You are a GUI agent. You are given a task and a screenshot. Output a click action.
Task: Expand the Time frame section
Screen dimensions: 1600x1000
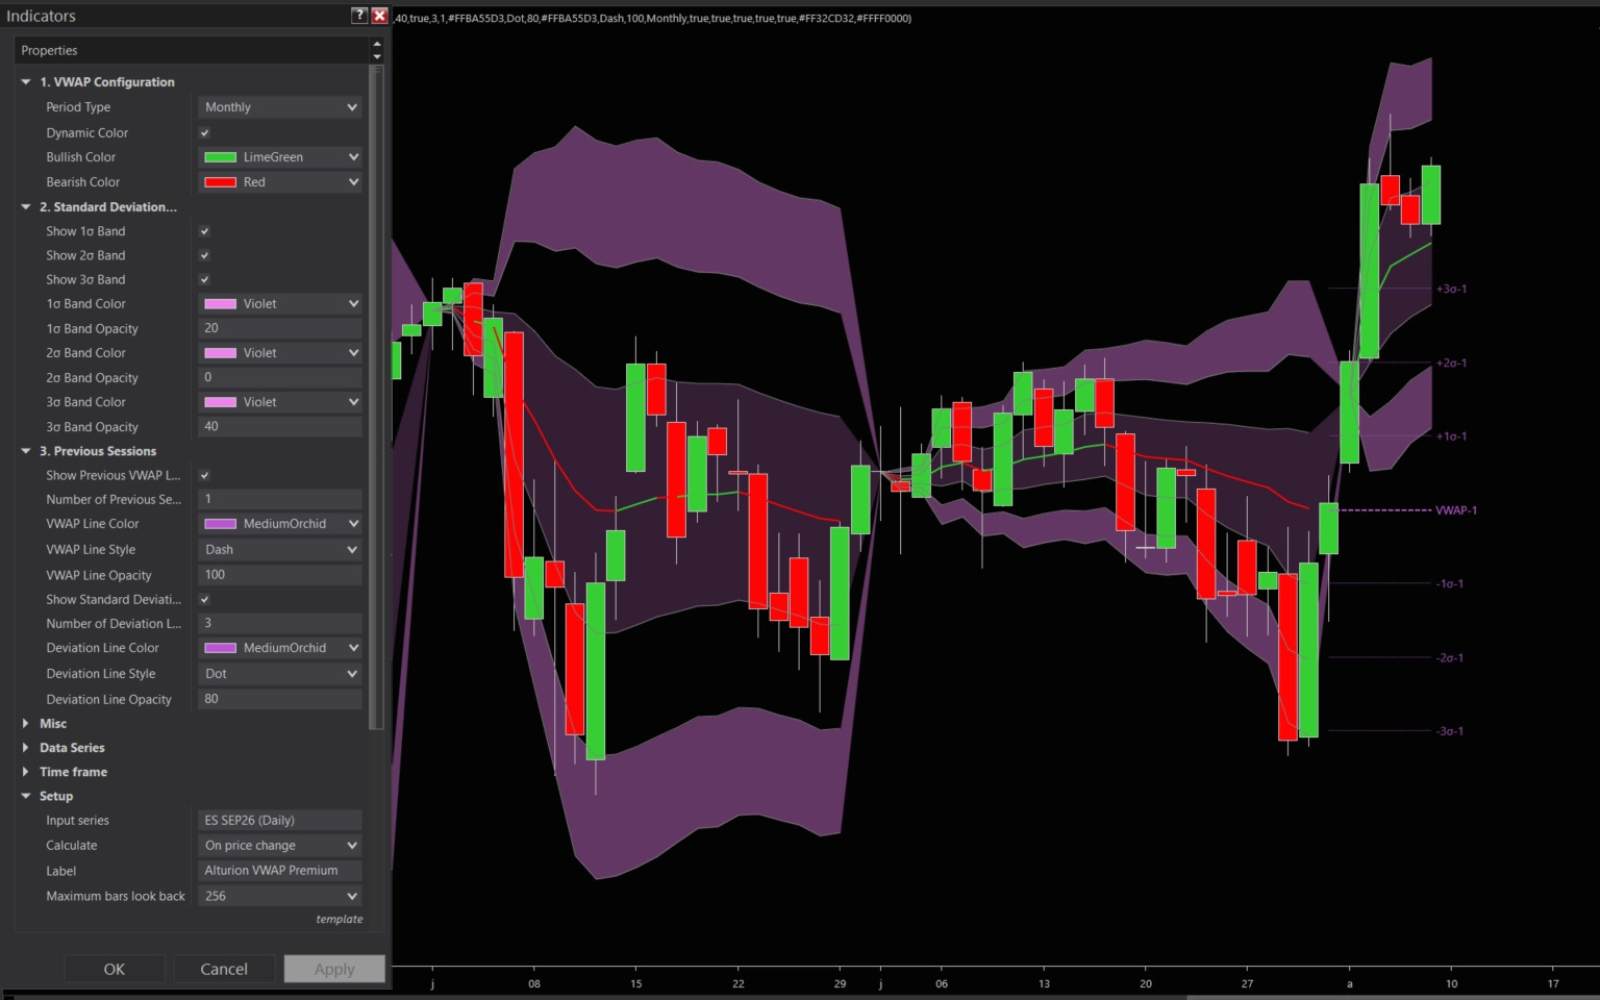(26, 772)
